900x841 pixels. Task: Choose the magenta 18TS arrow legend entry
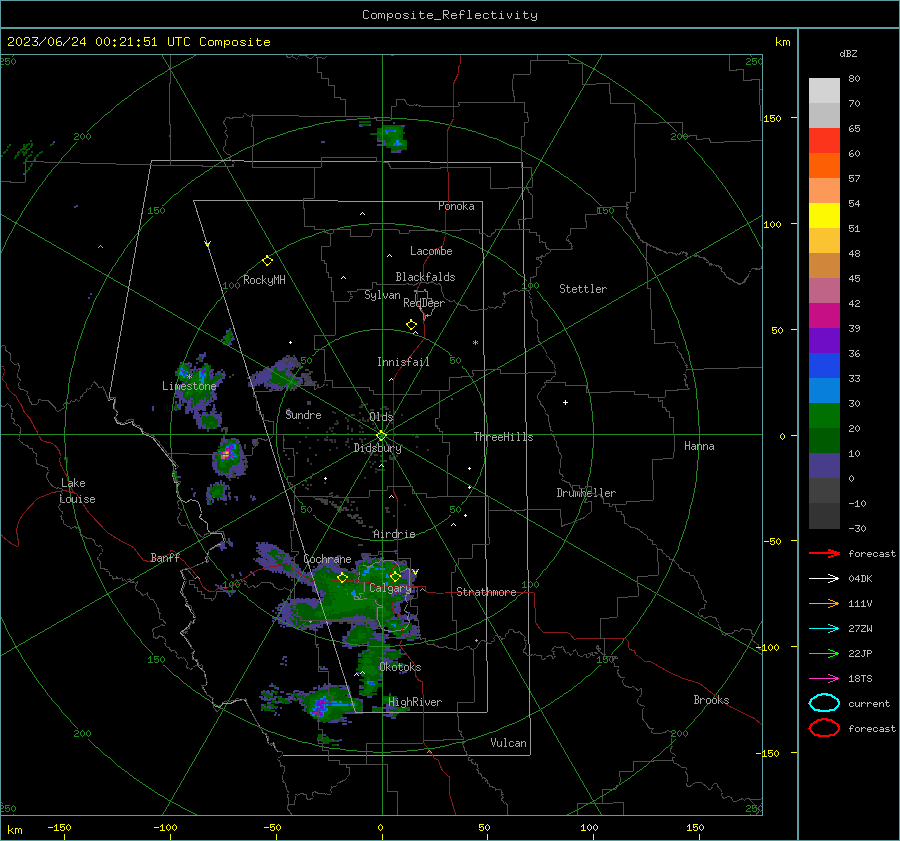824,679
